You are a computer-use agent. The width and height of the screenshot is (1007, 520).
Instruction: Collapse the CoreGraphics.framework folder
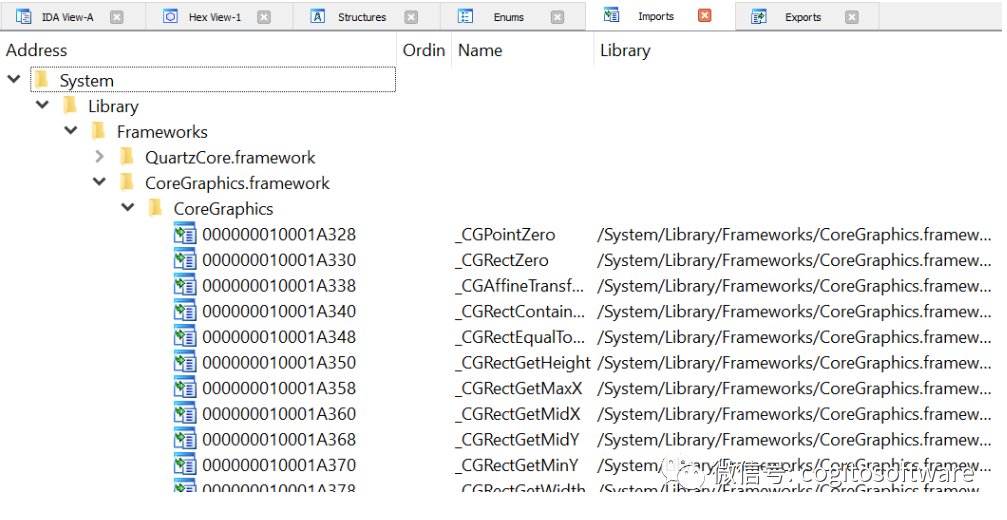(x=100, y=182)
